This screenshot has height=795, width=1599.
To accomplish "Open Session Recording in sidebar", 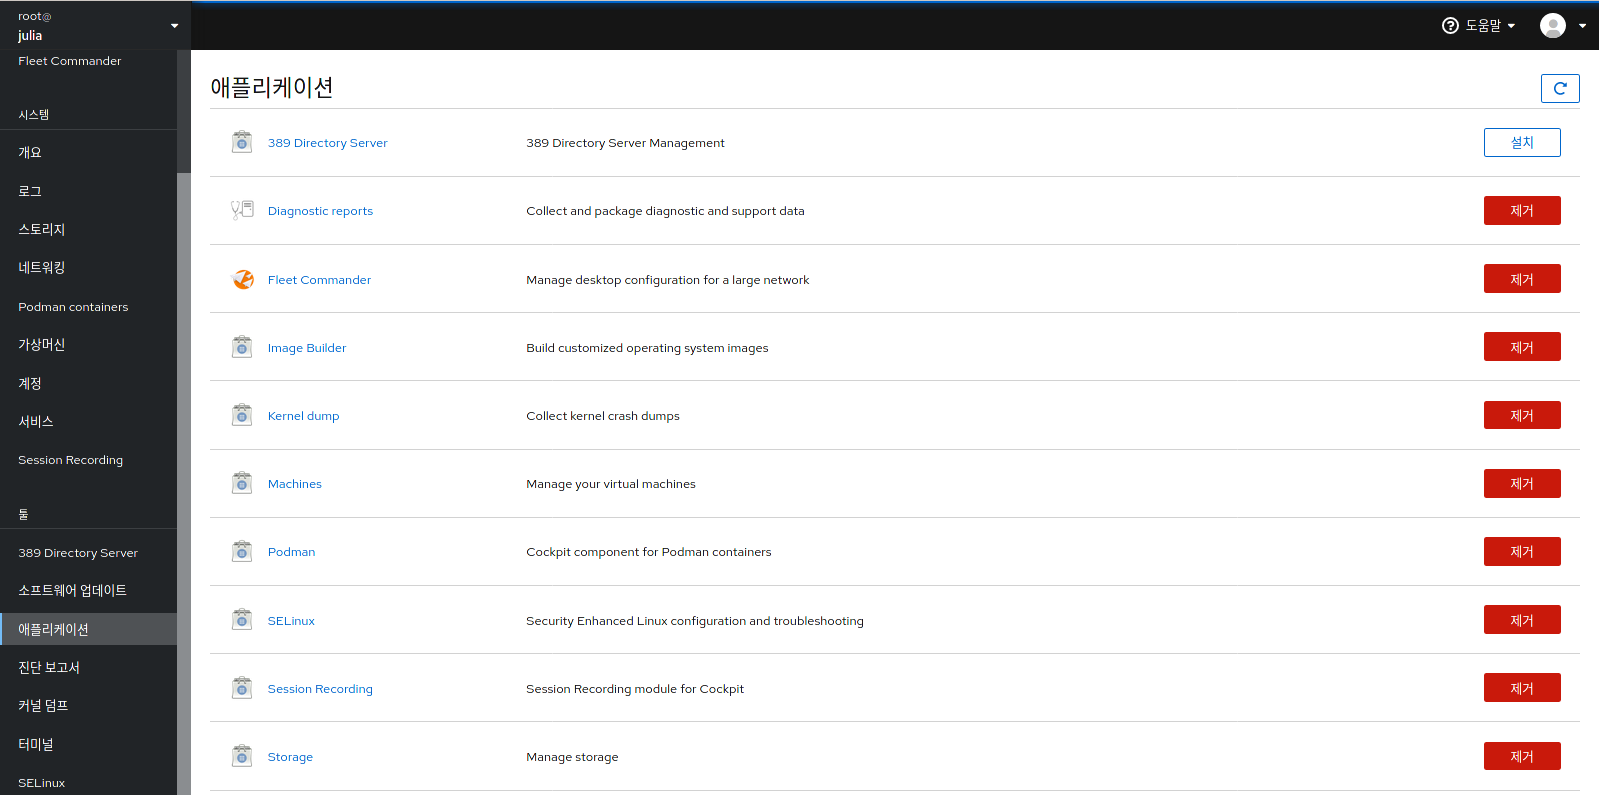I will click(x=88, y=460).
